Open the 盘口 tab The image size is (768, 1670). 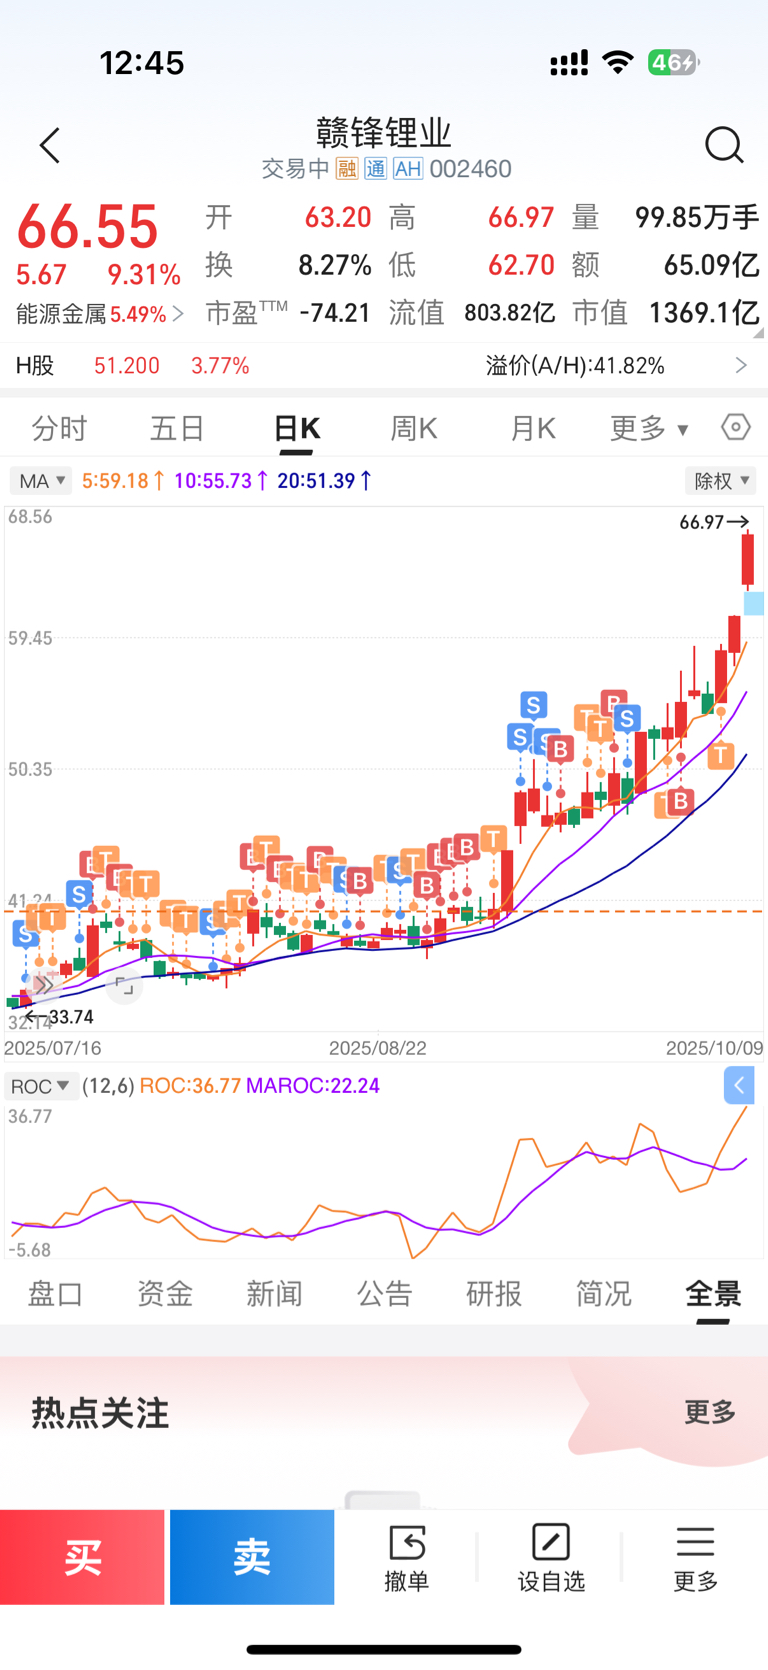click(55, 1294)
